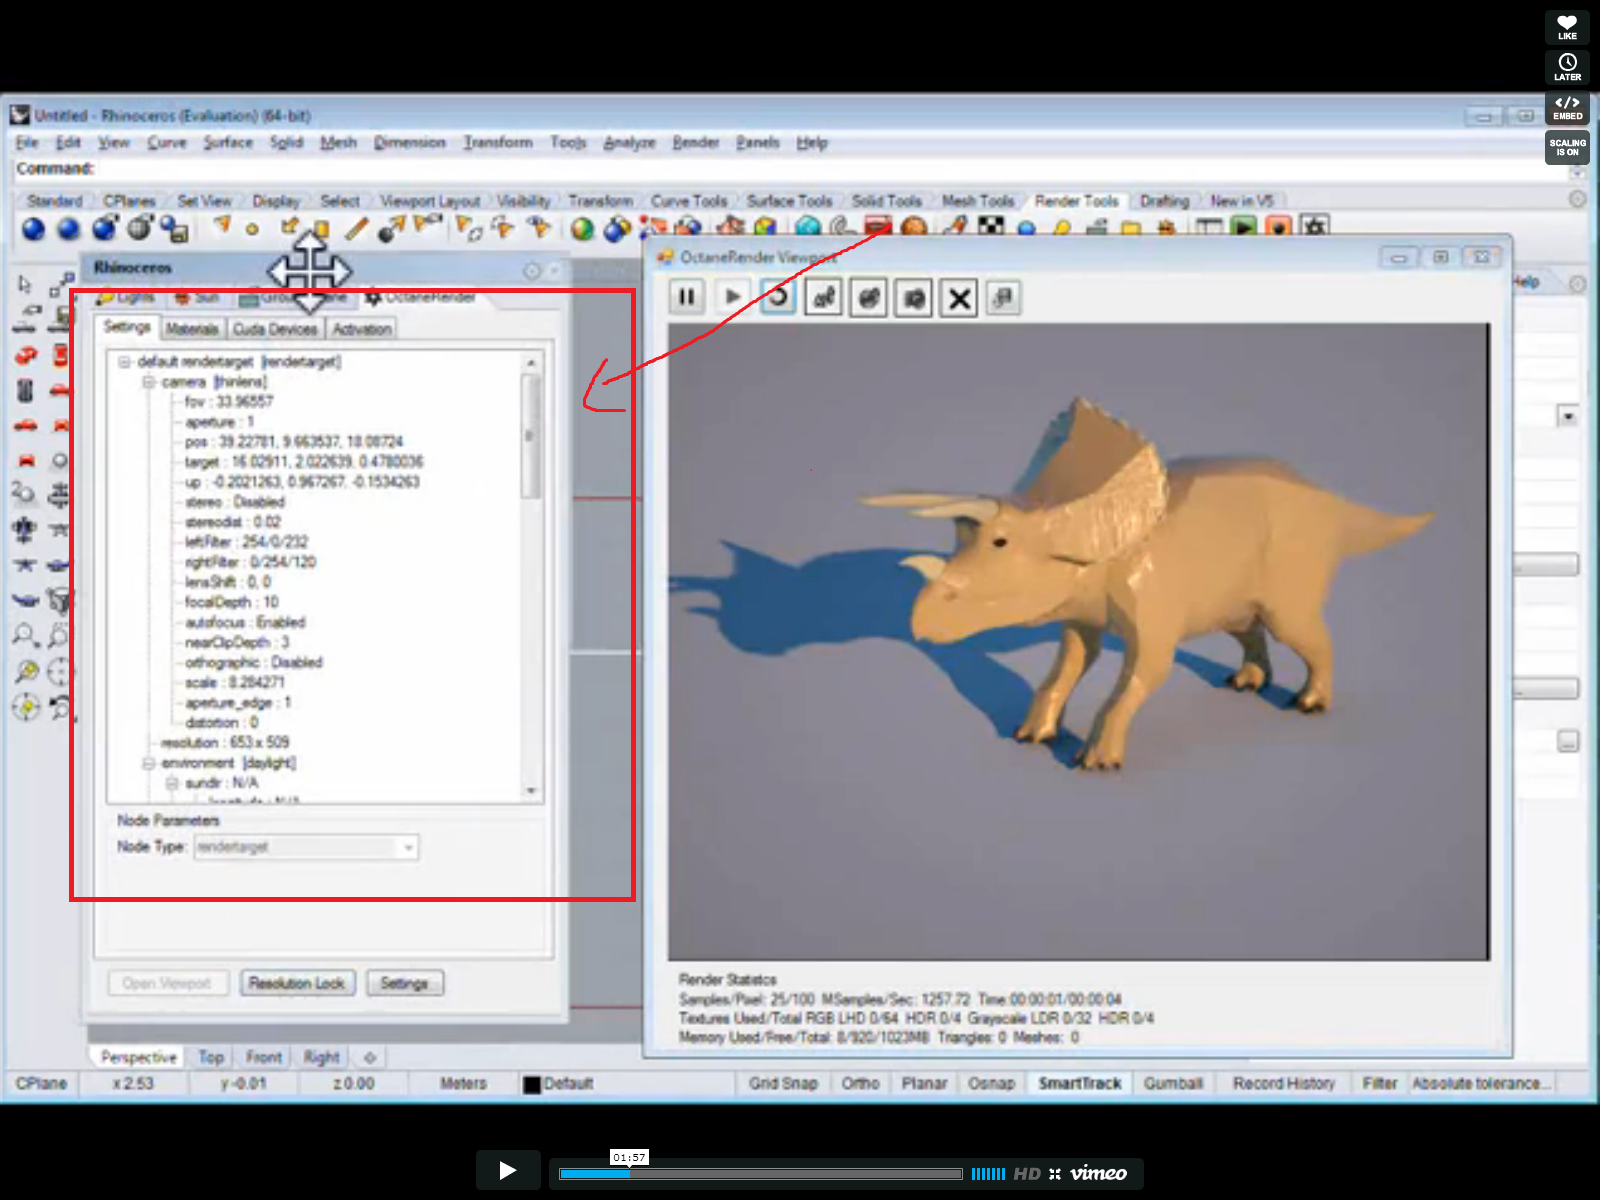
Task: Click the play icon in OctaneRender Viewport toolbar
Action: (x=732, y=297)
